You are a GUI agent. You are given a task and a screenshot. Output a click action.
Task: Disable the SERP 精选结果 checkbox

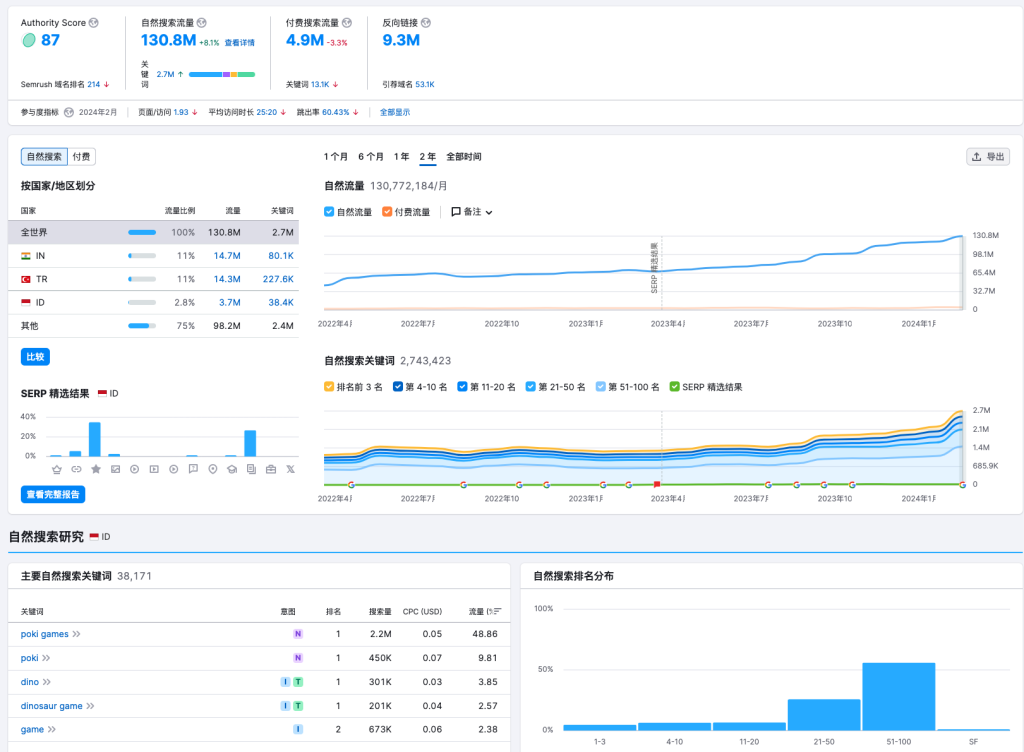[x=675, y=386]
